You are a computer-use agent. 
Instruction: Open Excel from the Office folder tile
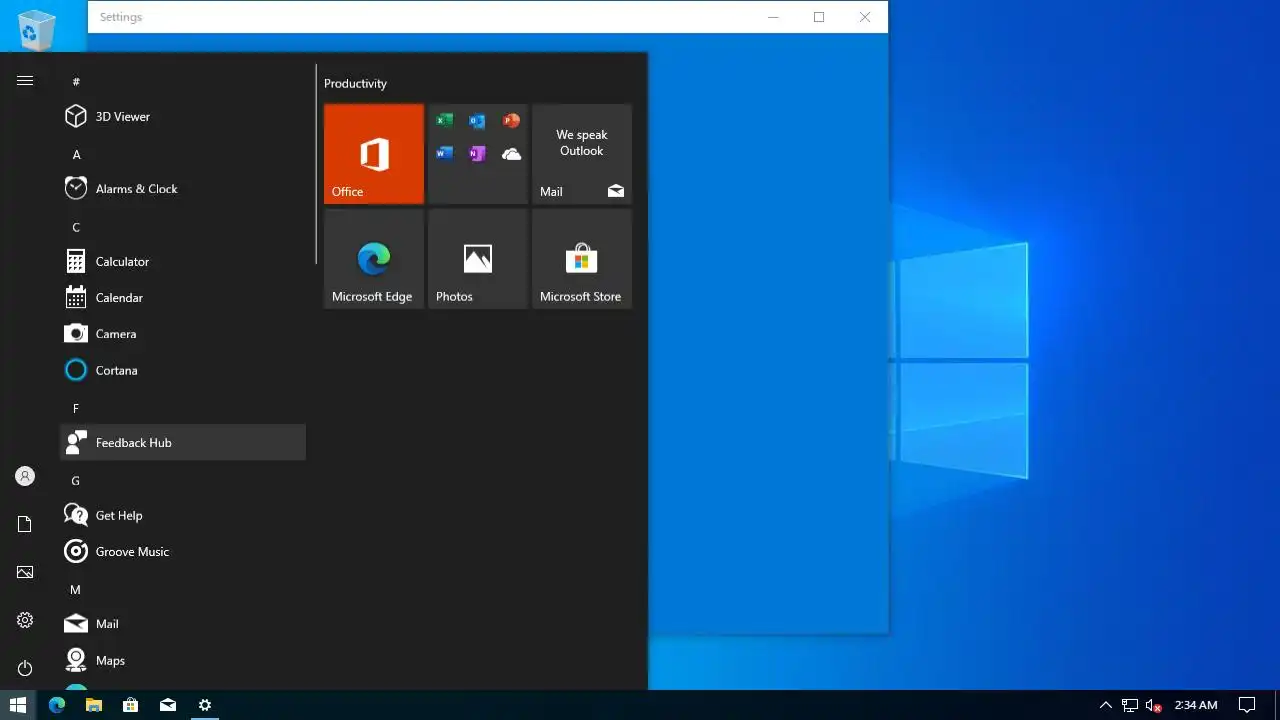pyautogui.click(x=445, y=121)
